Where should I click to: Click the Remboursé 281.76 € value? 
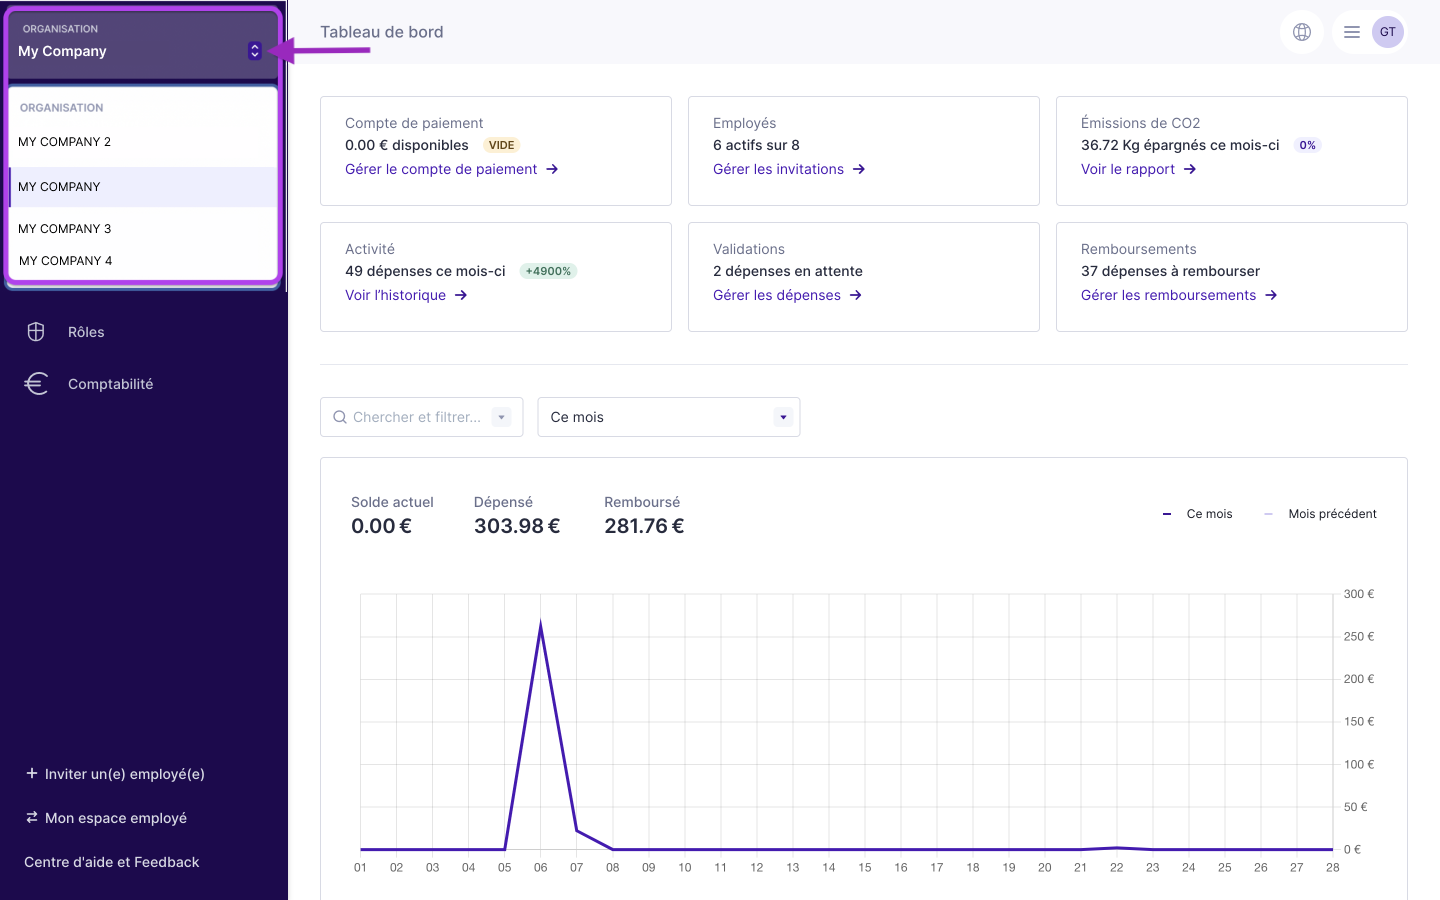coord(644,526)
